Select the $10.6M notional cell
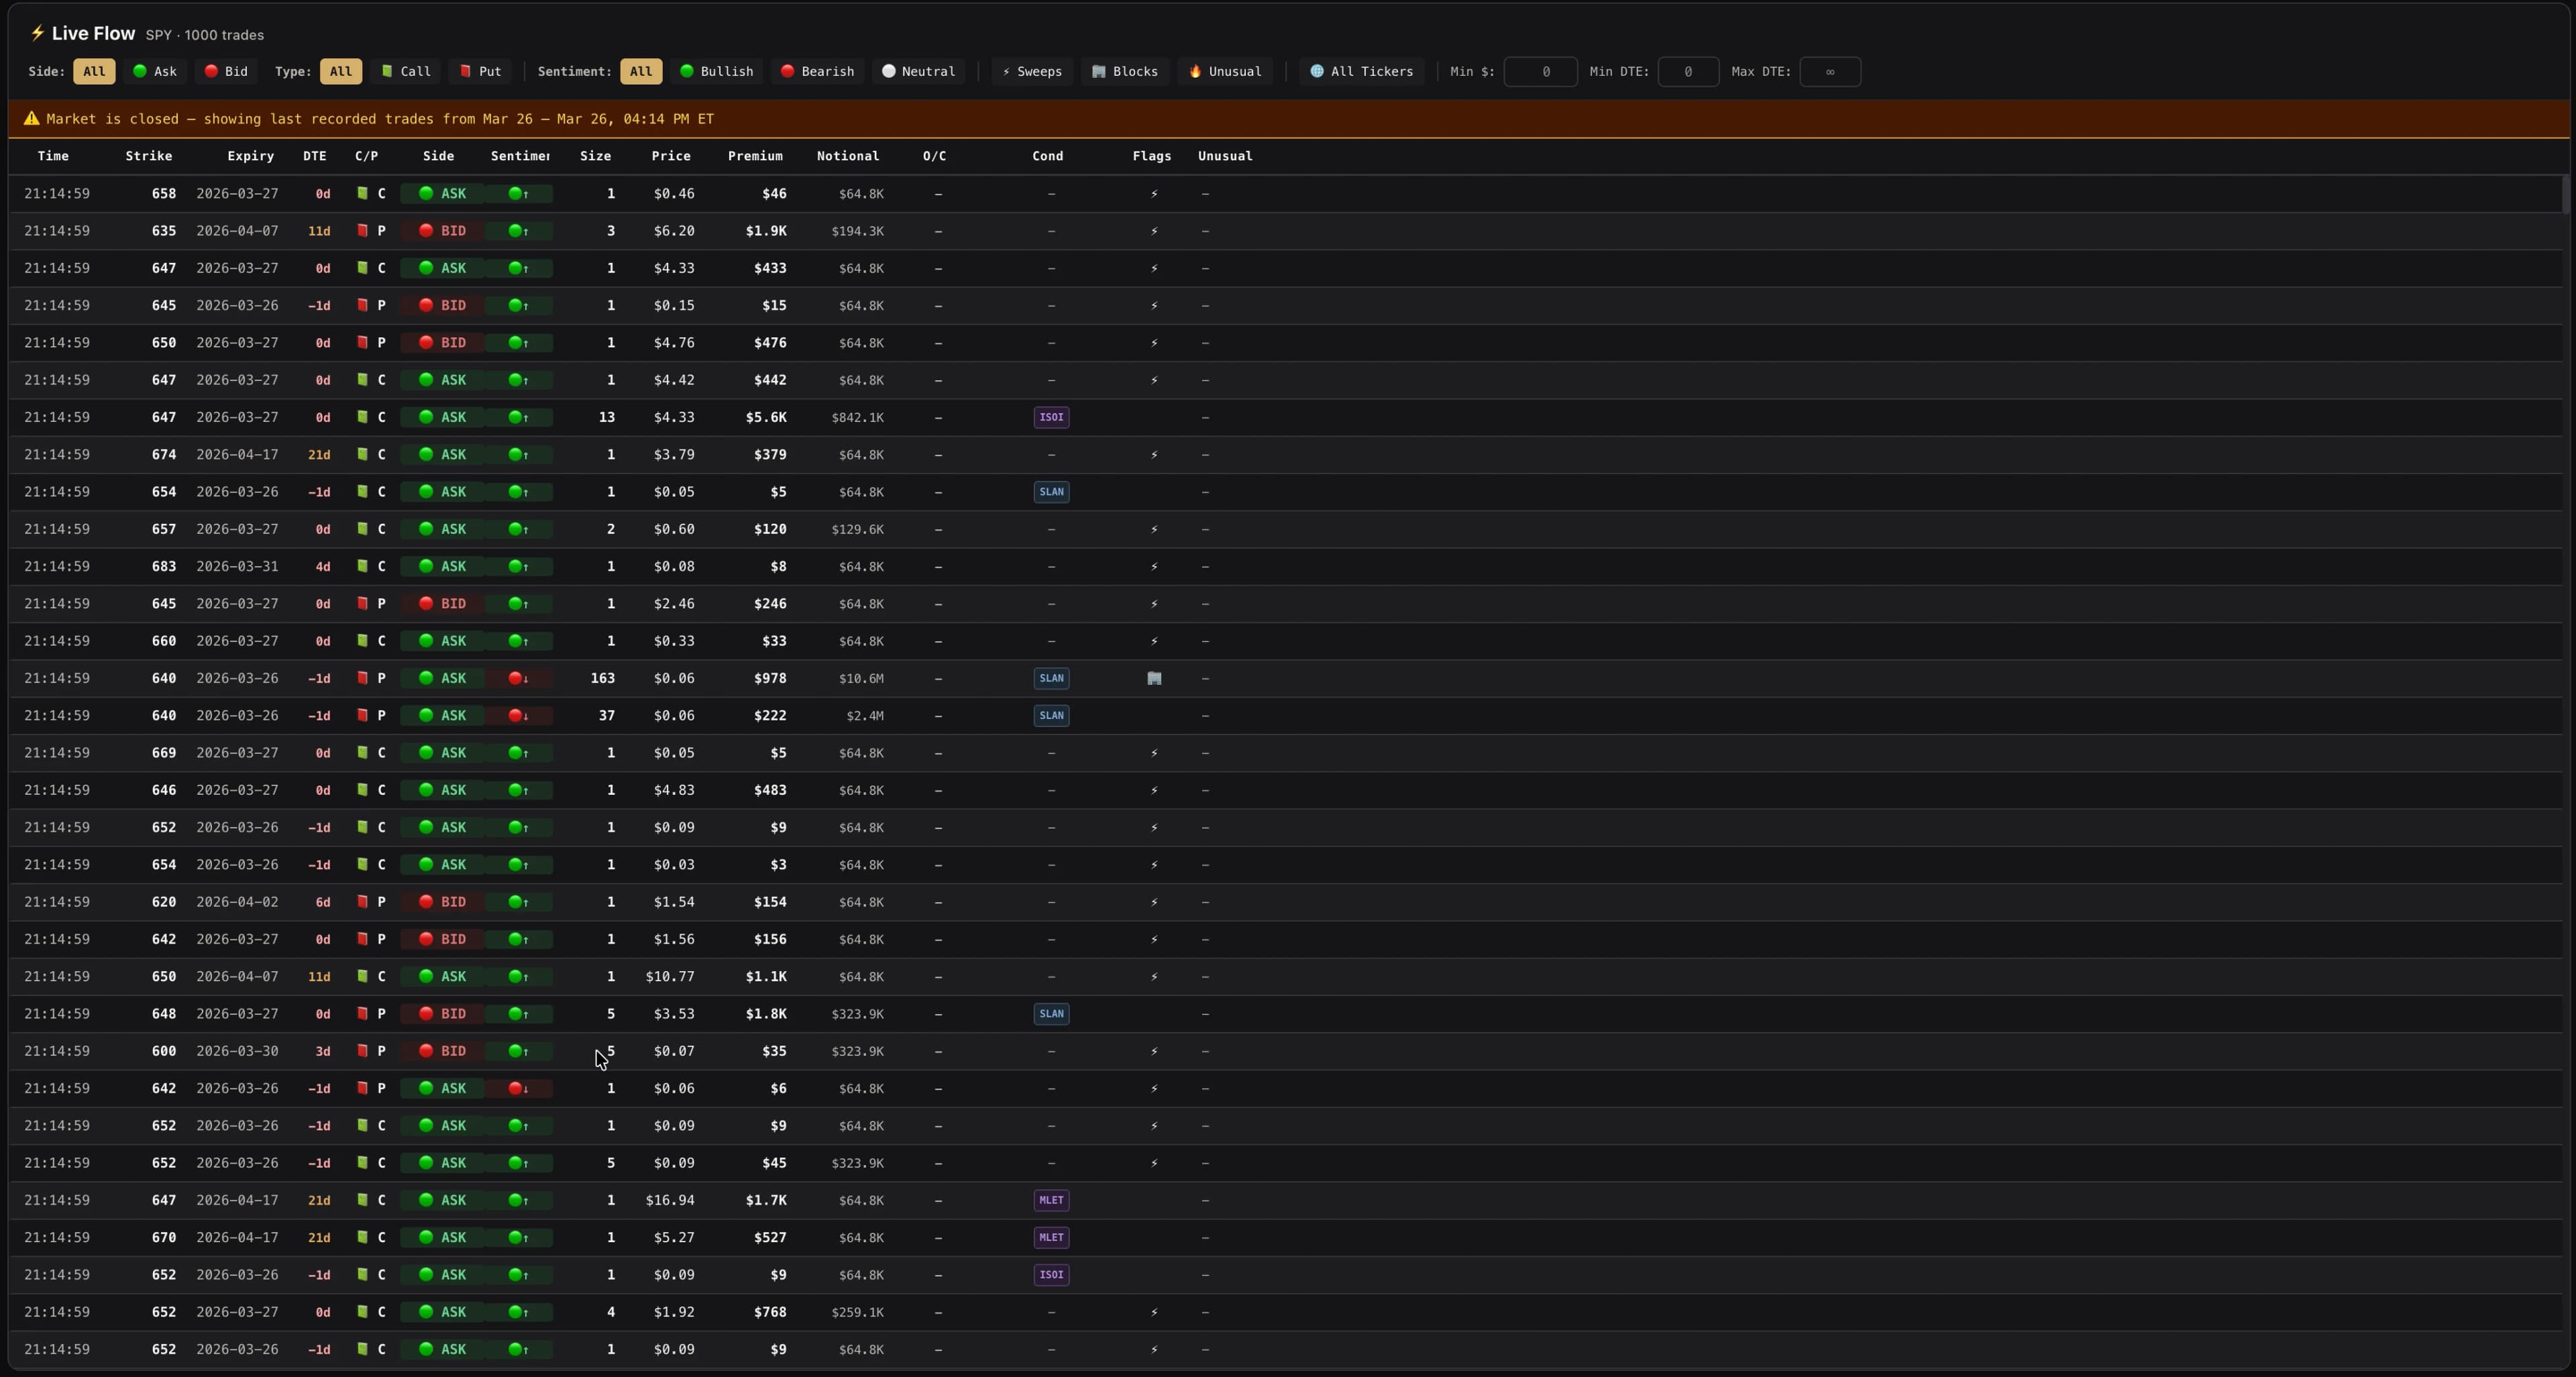Screen dimensions: 2576x1377 861,678
